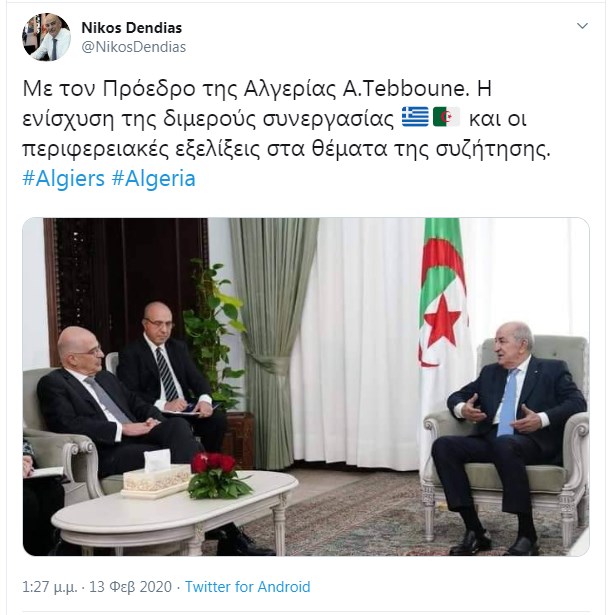Open the attached meeting photo
The image size is (611, 615).
(x=306, y=387)
